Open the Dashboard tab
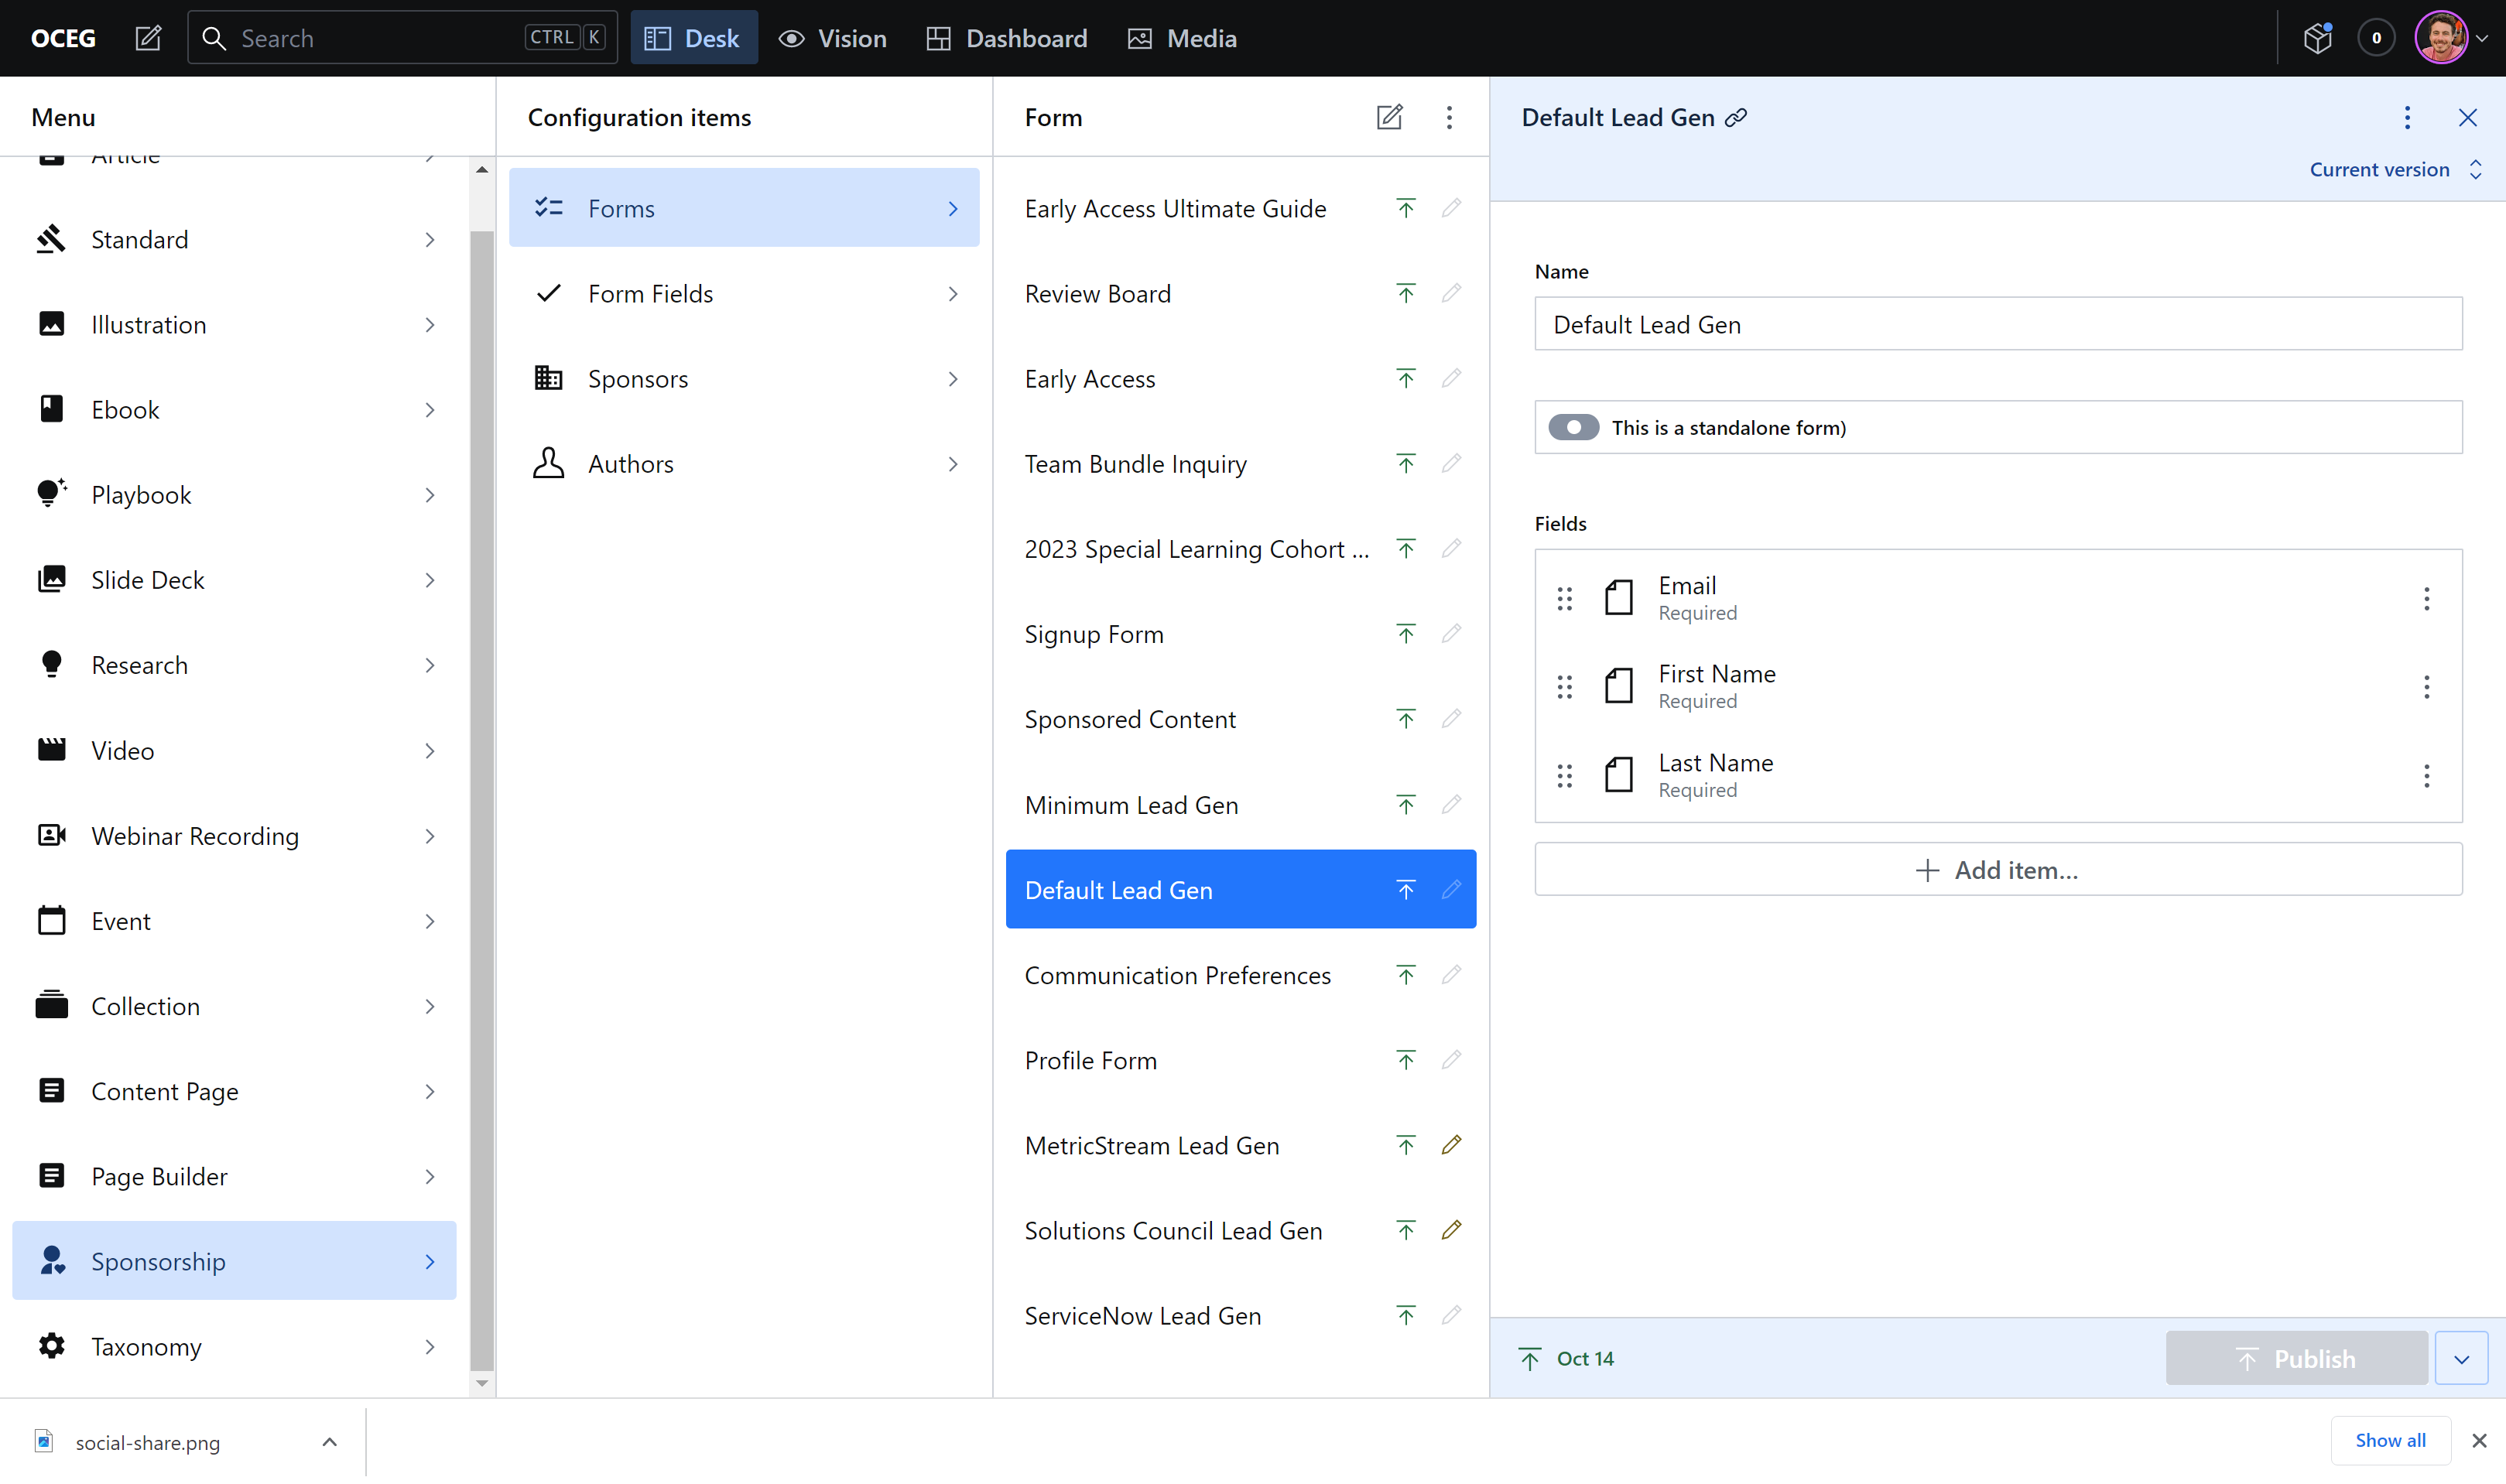 [x=1007, y=38]
